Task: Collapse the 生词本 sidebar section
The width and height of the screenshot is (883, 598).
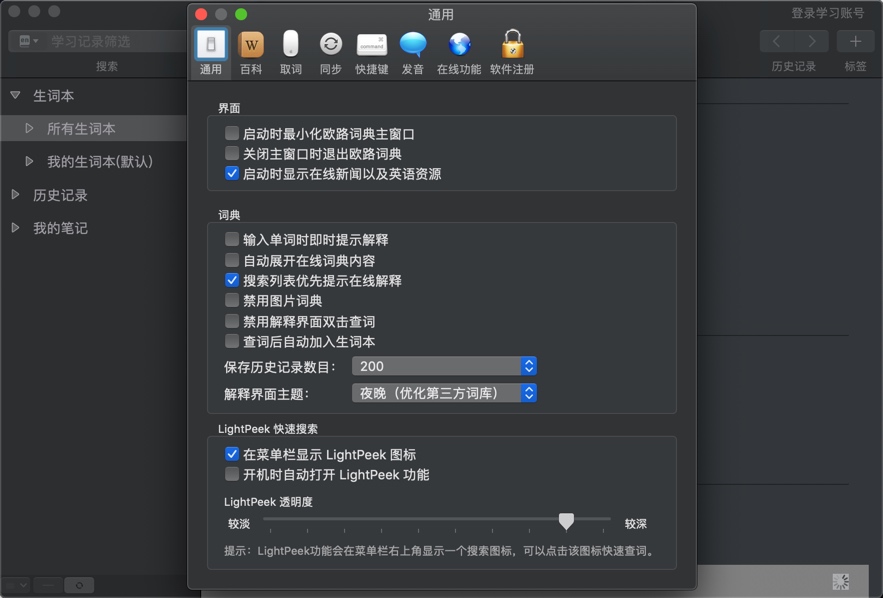Action: [x=14, y=95]
